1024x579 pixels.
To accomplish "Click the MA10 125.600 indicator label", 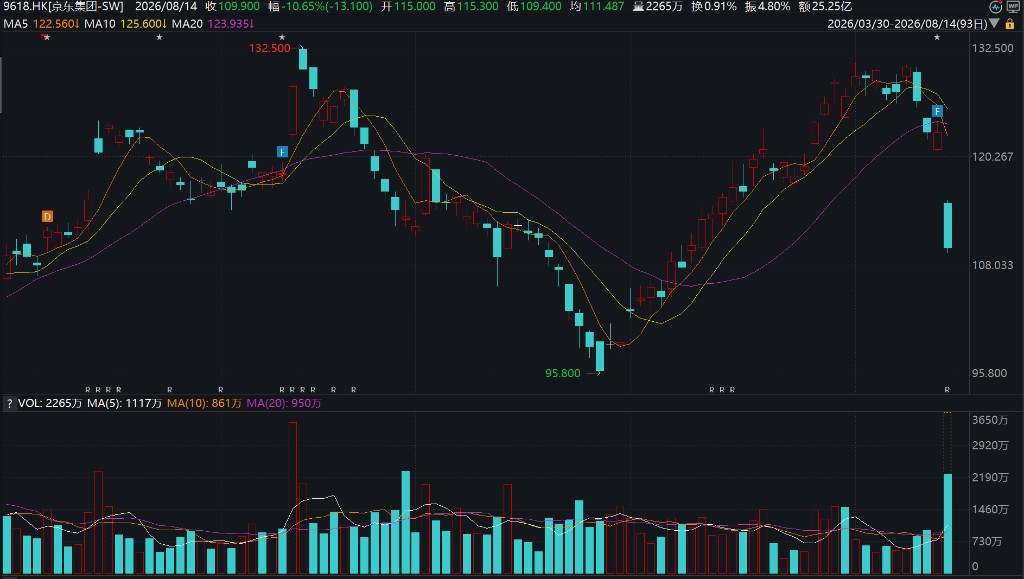I will (x=125, y=23).
